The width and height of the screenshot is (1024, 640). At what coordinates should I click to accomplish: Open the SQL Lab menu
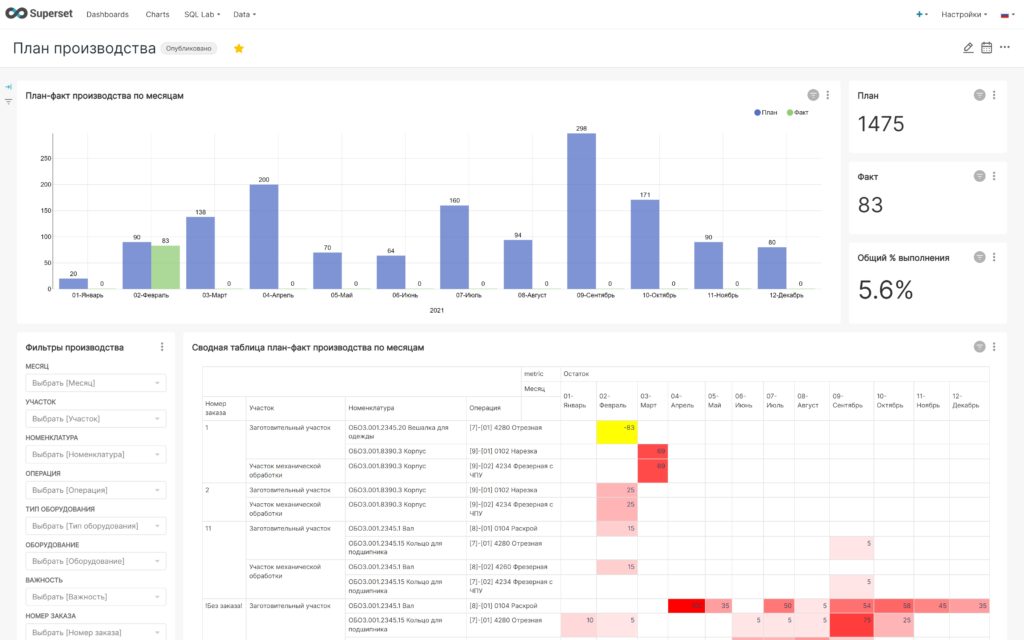(202, 14)
